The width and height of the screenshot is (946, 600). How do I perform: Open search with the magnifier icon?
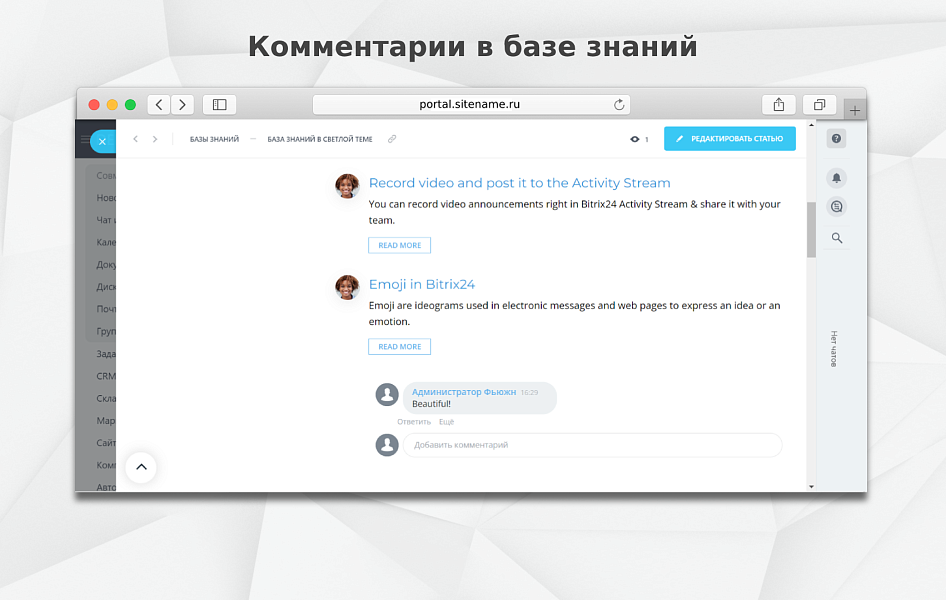point(836,238)
